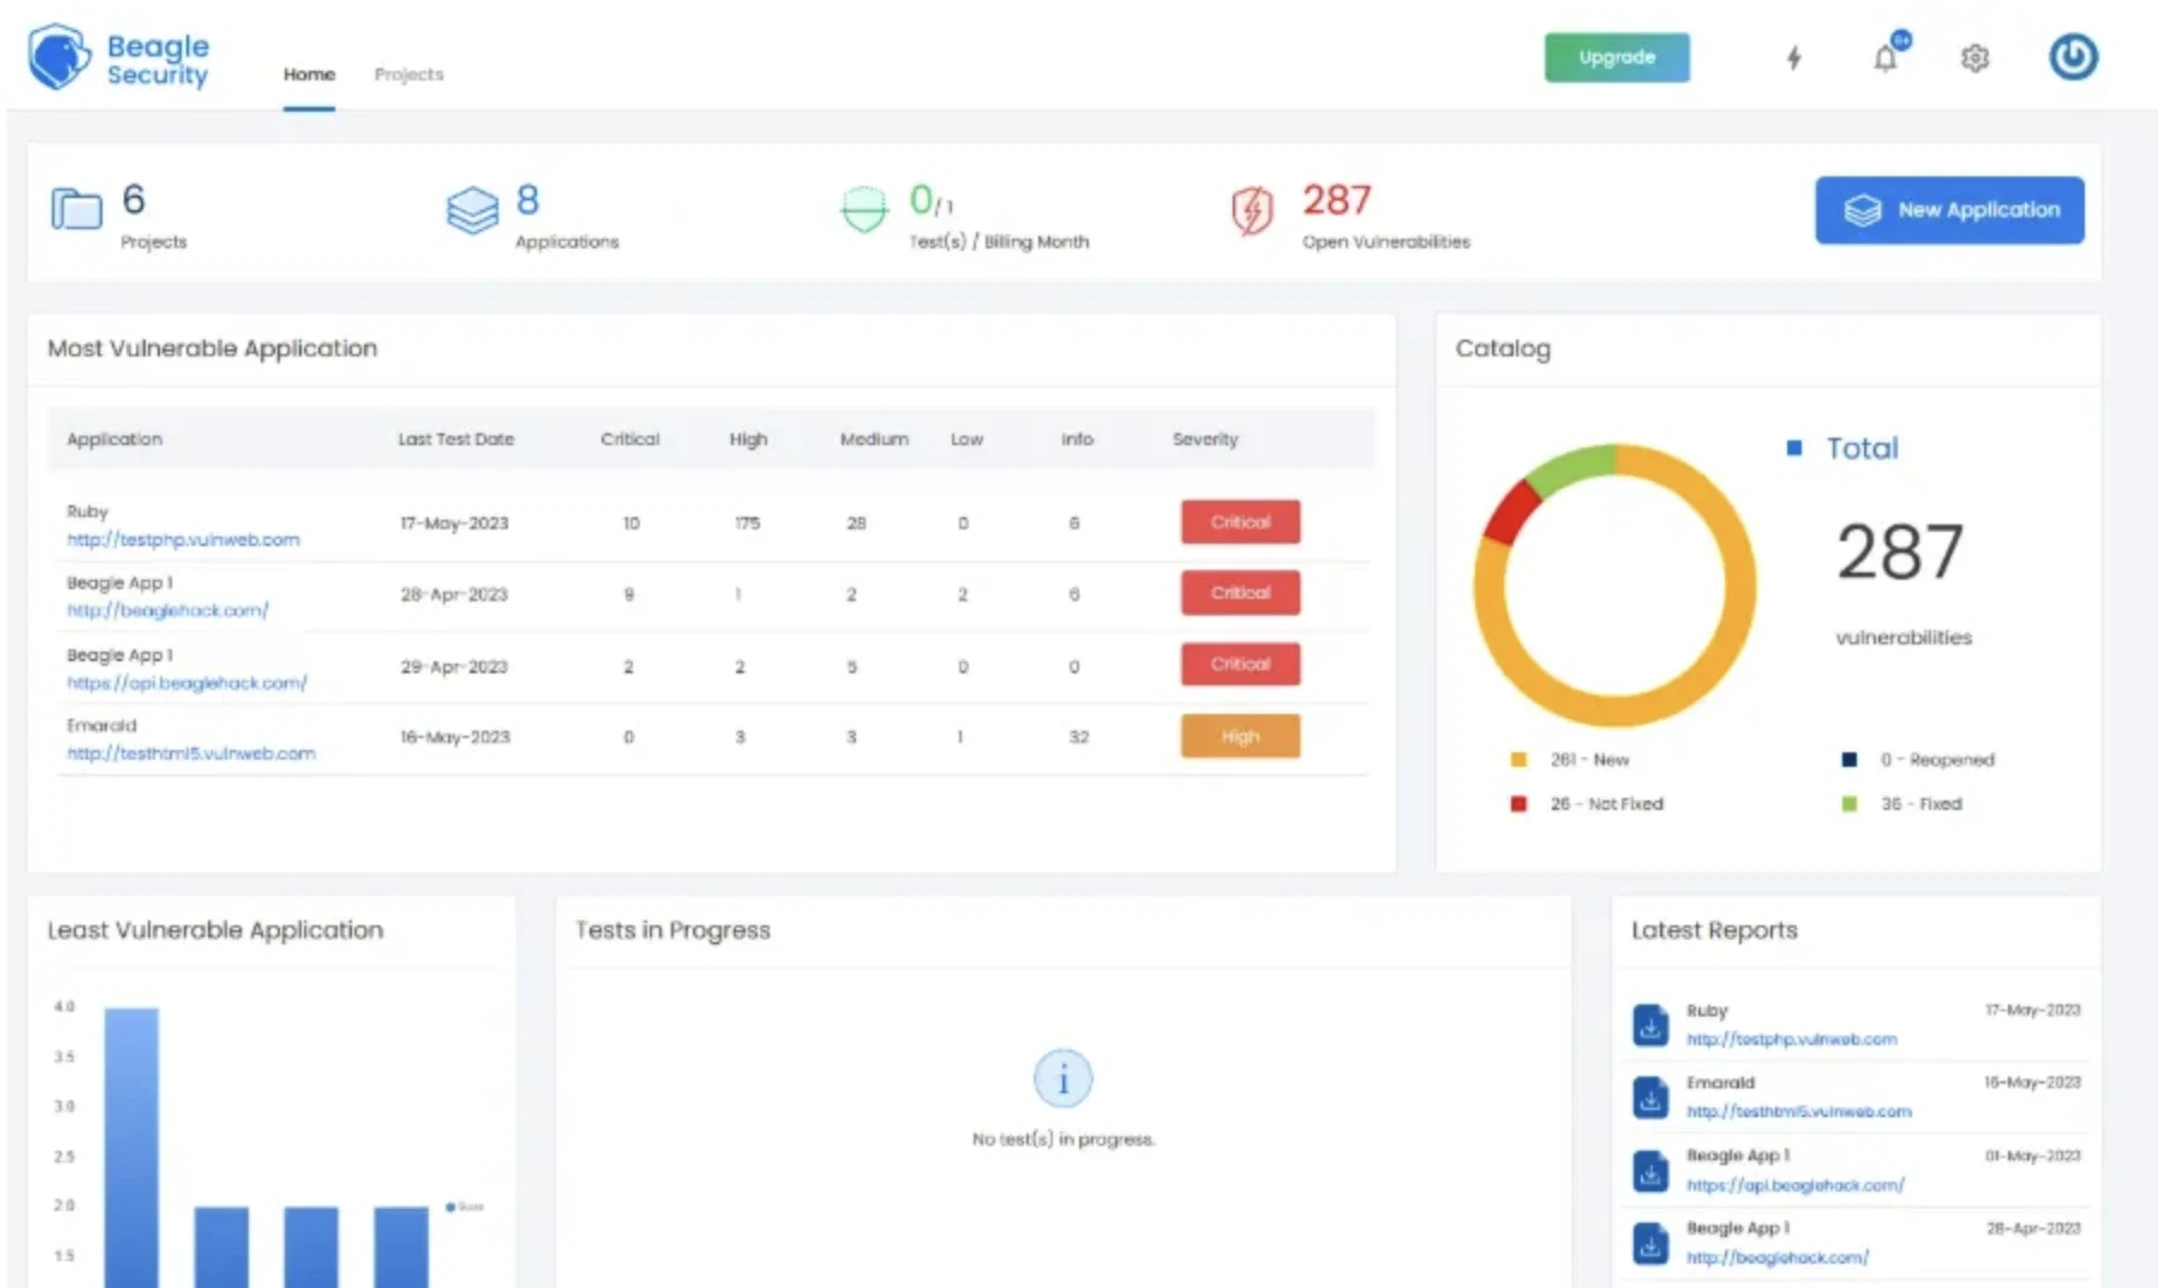Click the Beagle Security logo
2158x1288 pixels.
coord(118,57)
